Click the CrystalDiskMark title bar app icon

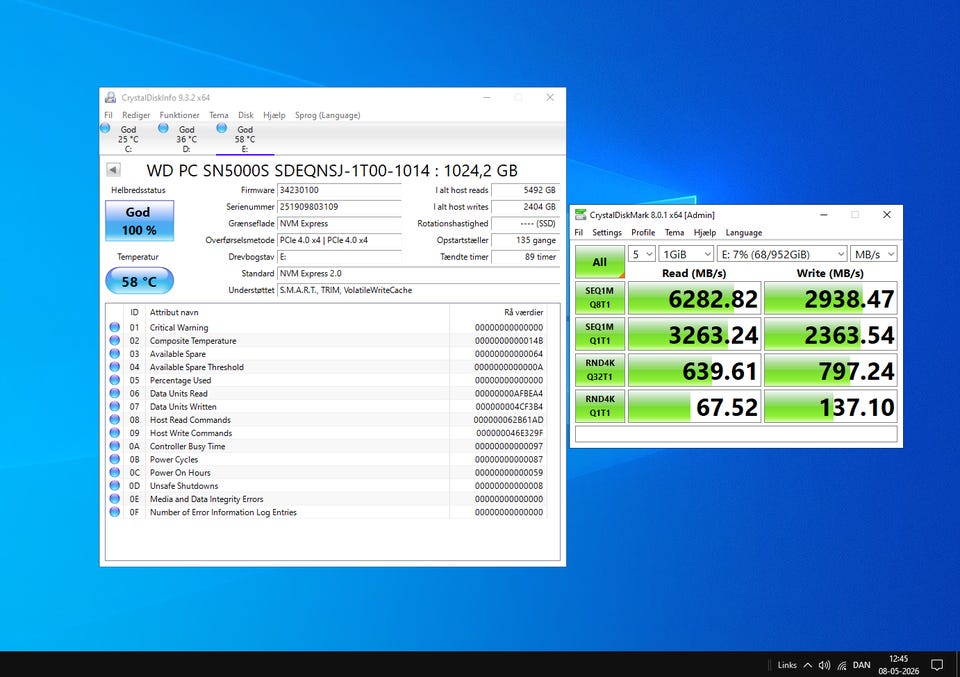(x=580, y=215)
